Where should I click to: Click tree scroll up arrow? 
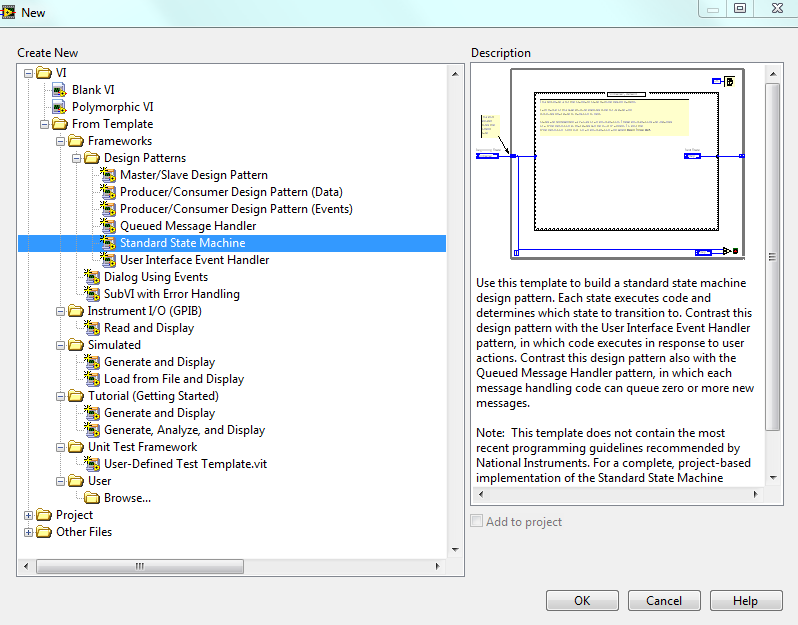[455, 74]
